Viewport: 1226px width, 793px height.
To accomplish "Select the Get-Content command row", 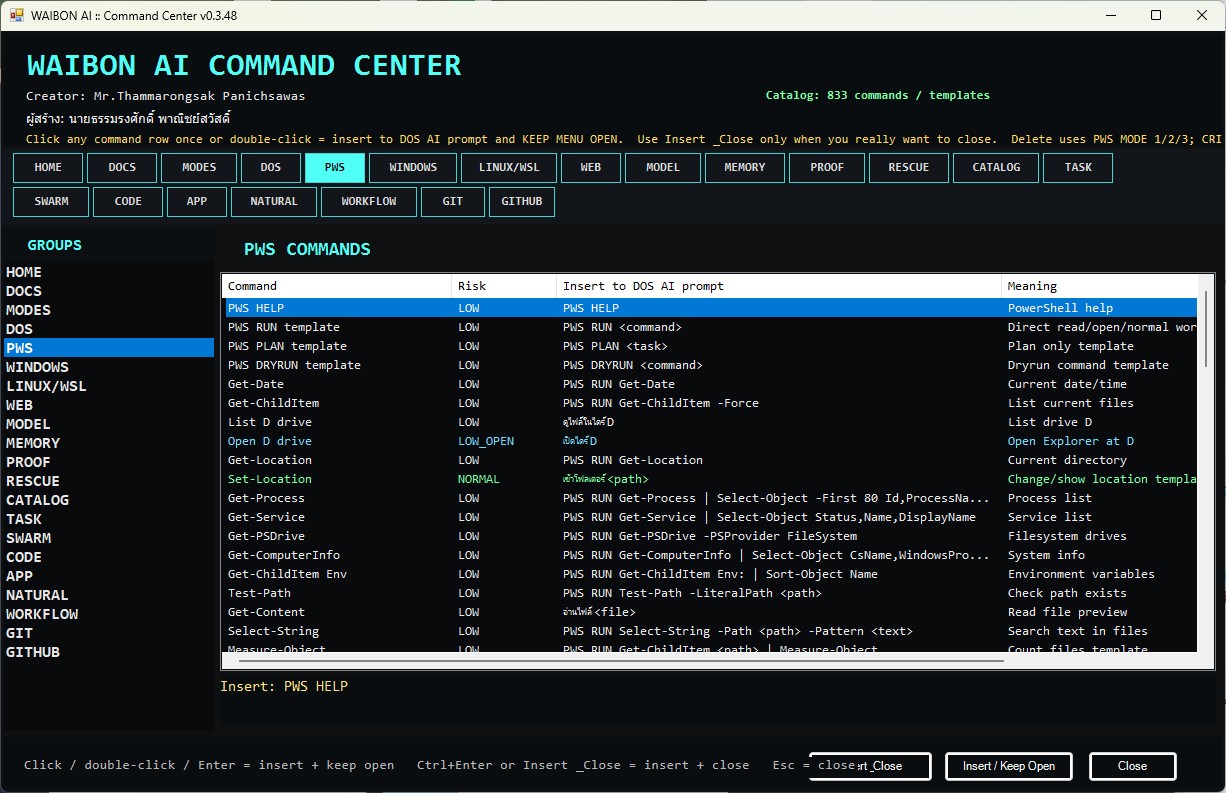I will [x=710, y=612].
